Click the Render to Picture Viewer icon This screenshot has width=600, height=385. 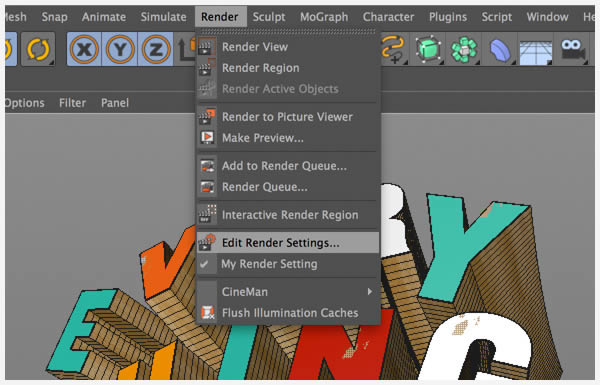pyautogui.click(x=207, y=116)
